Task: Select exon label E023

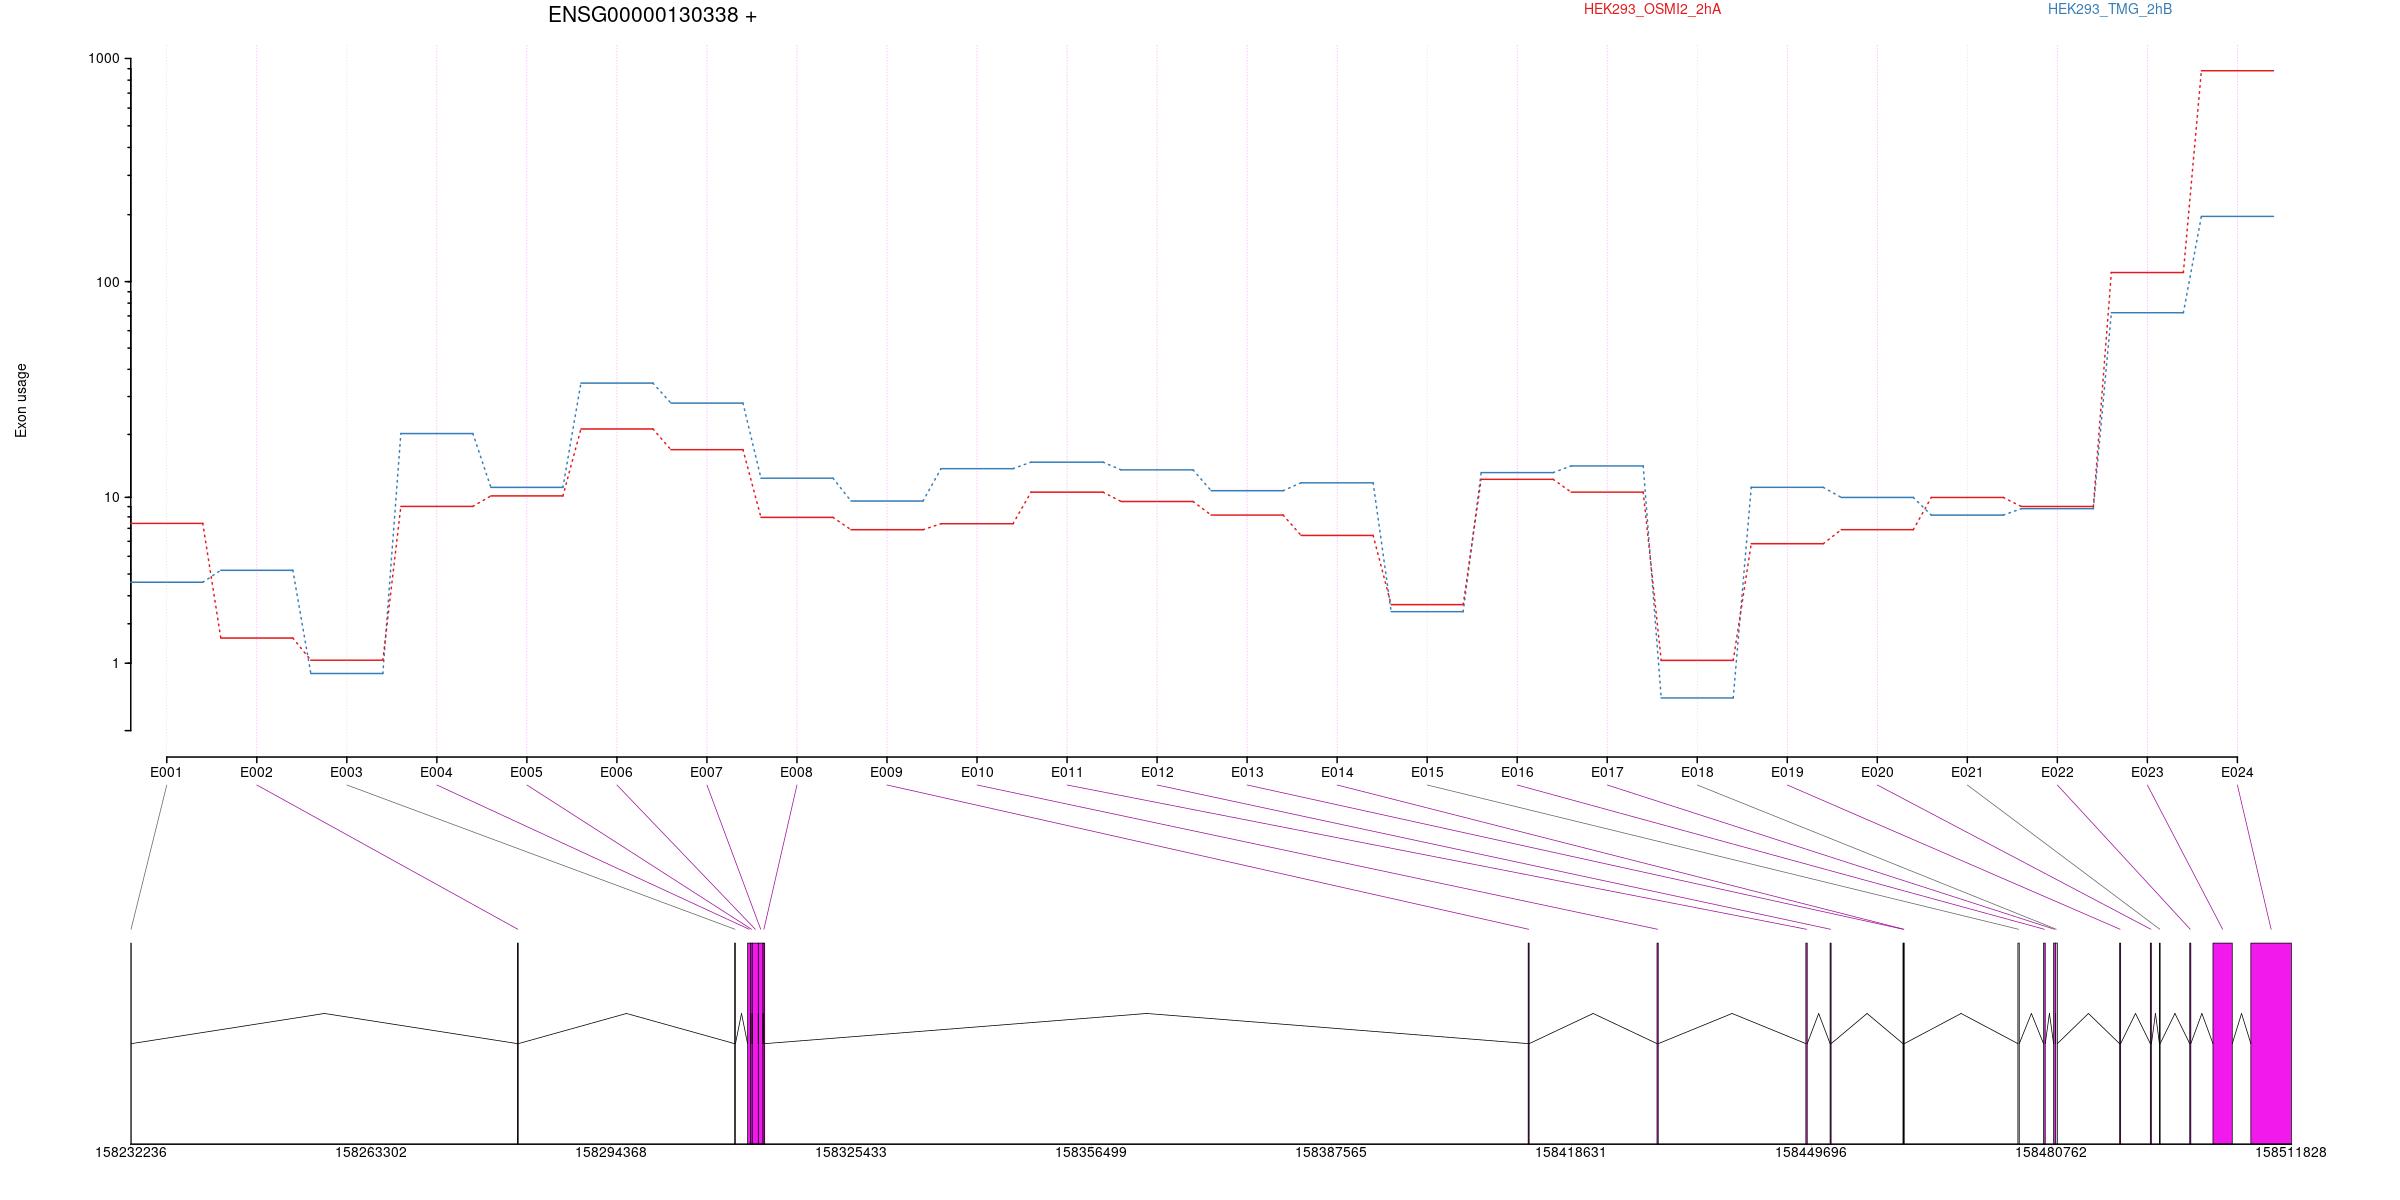Action: click(2147, 772)
